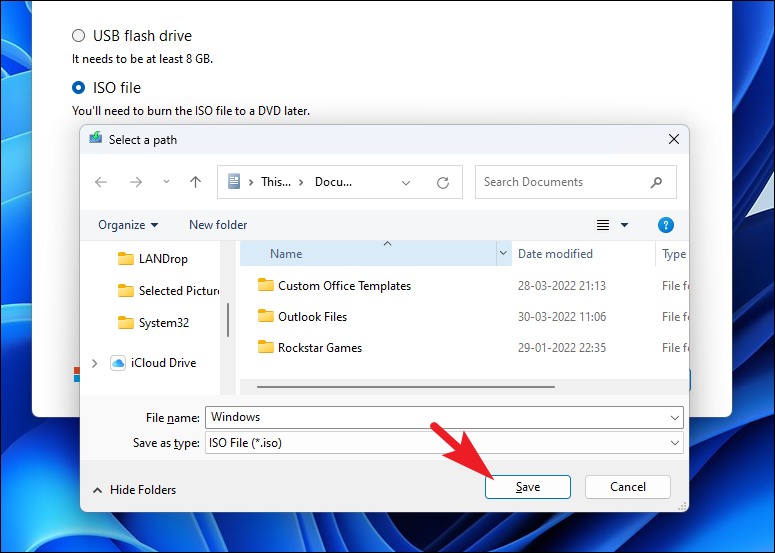The image size is (775, 553).
Task: Select LANDrop folder in navigation pane
Action: point(163,258)
